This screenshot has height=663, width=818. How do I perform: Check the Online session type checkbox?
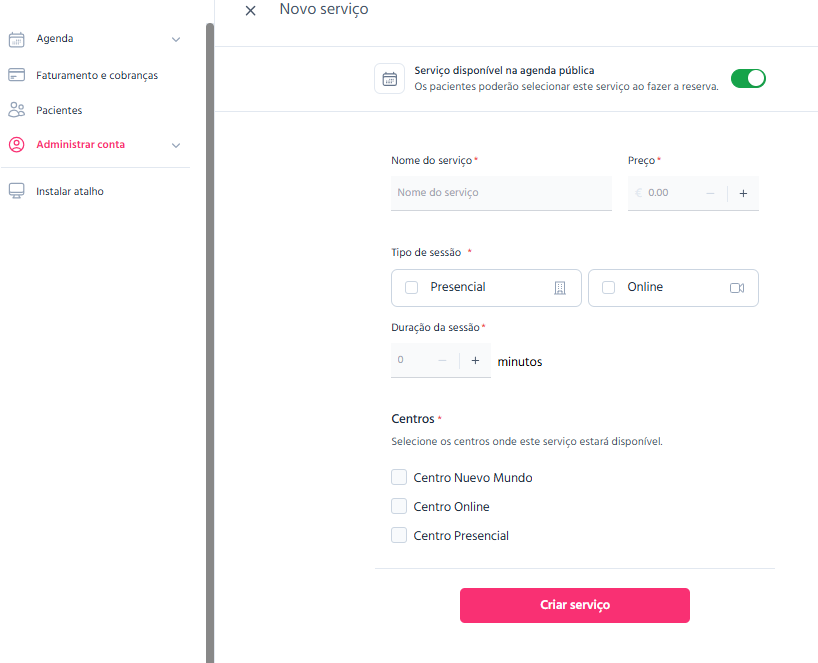click(608, 287)
